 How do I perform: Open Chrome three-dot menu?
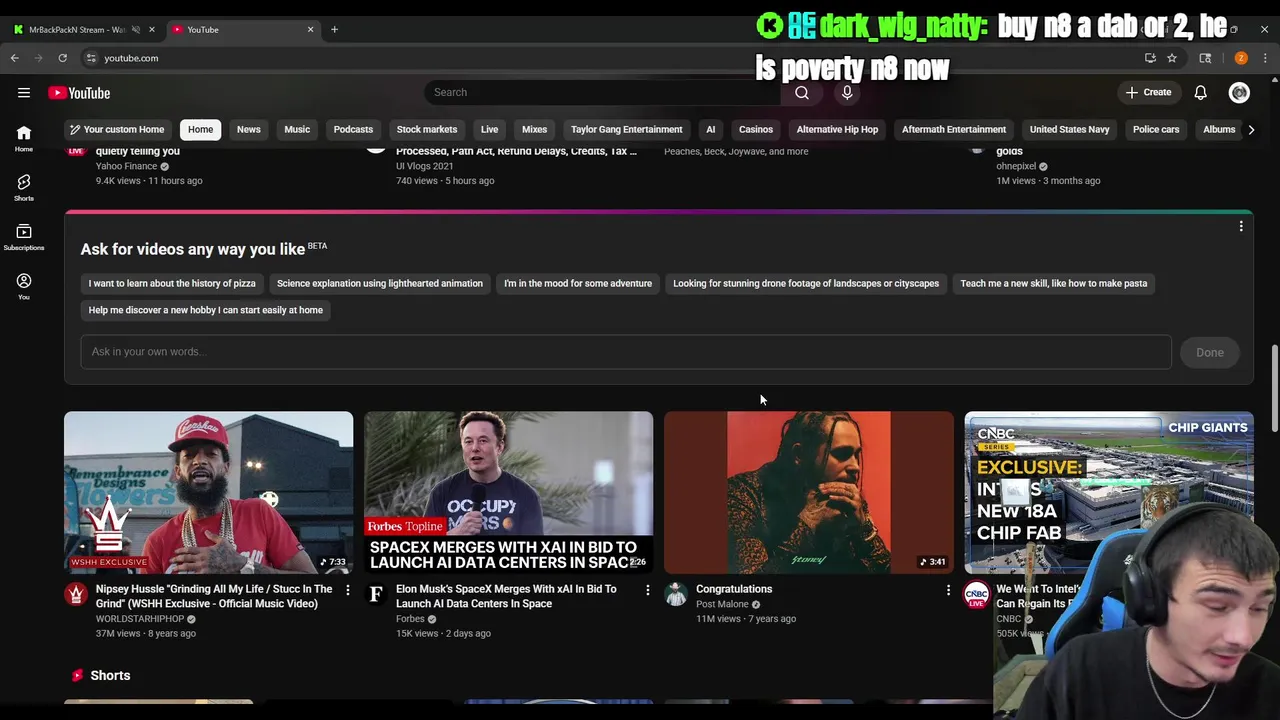1265,58
